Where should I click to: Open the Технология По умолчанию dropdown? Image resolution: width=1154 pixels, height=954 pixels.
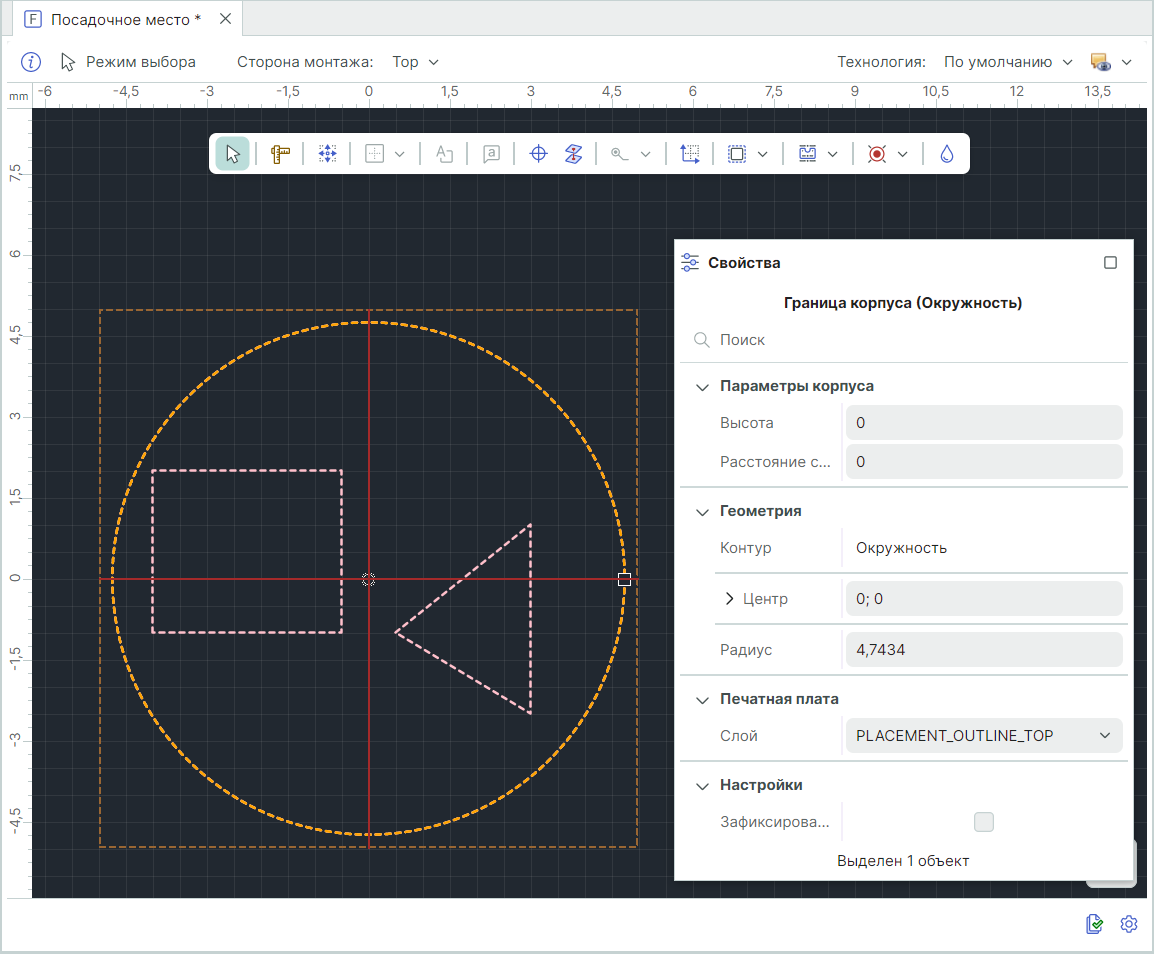click(x=1008, y=62)
